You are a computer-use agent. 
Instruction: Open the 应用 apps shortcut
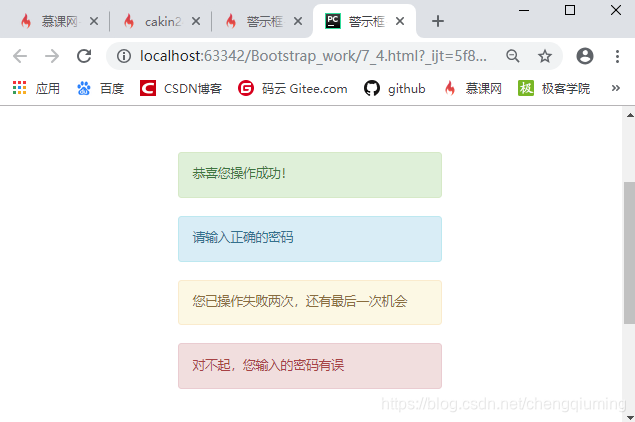pyautogui.click(x=36, y=88)
